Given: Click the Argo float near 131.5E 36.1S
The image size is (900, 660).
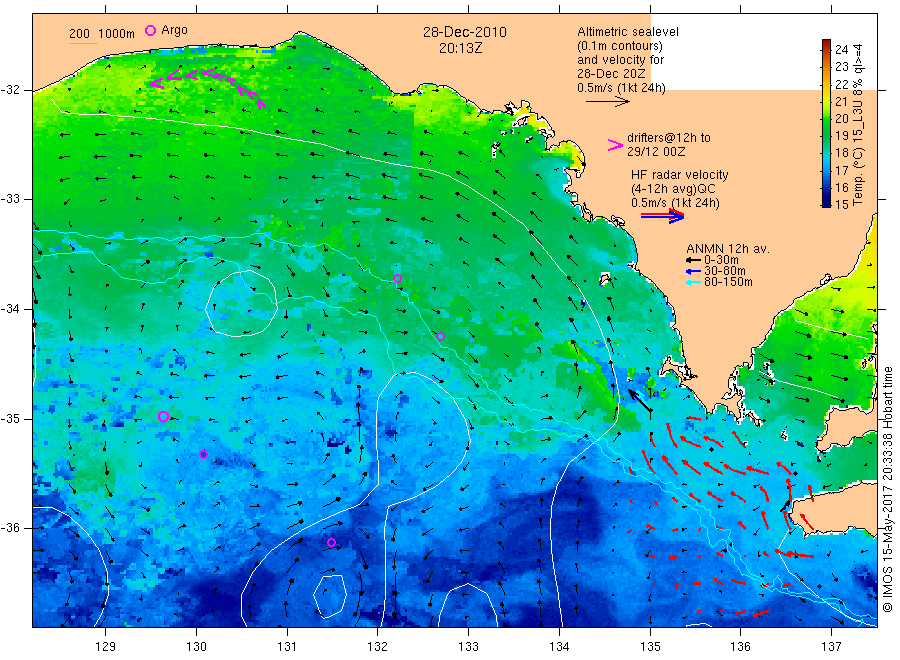Looking at the screenshot, I should (331, 543).
